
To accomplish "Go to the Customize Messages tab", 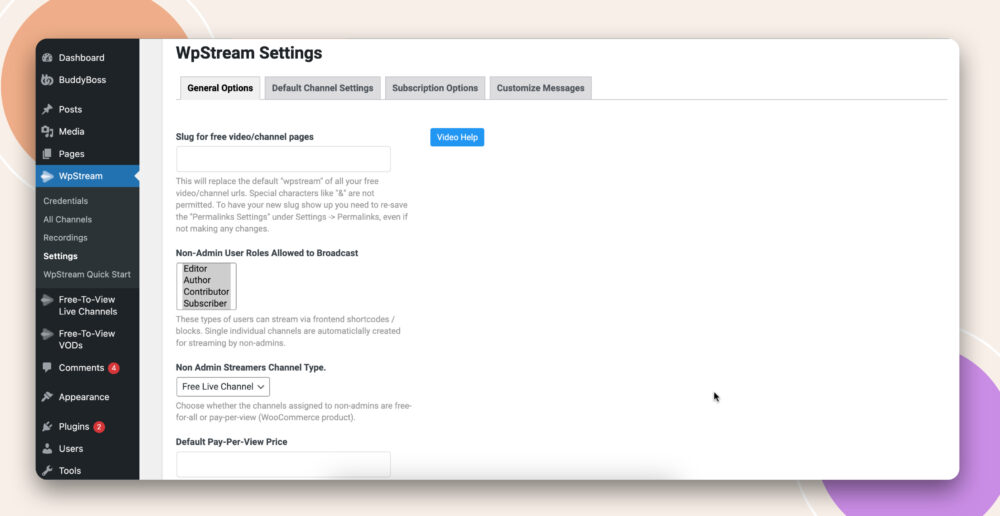I will click(540, 88).
